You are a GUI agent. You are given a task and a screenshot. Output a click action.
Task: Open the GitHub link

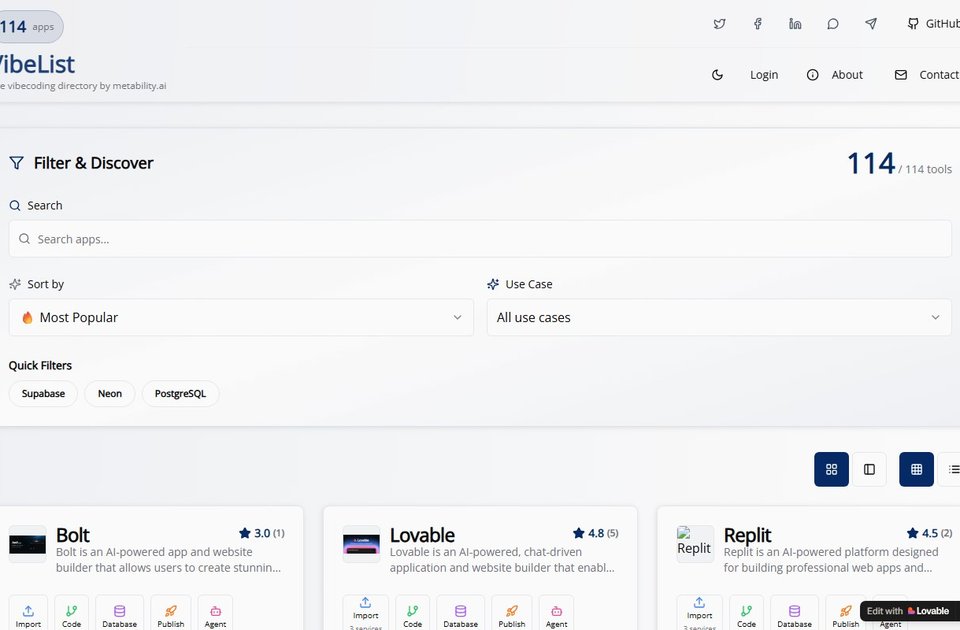[x=933, y=24]
